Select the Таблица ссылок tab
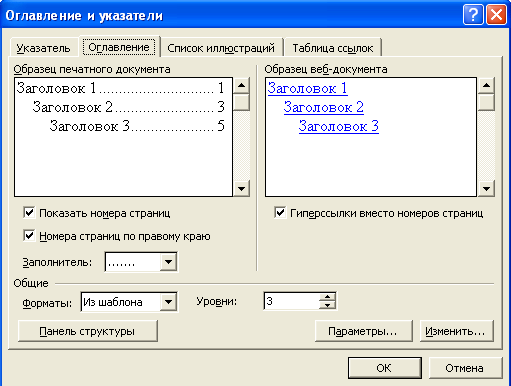The height and width of the screenshot is (386, 511). tap(333, 48)
